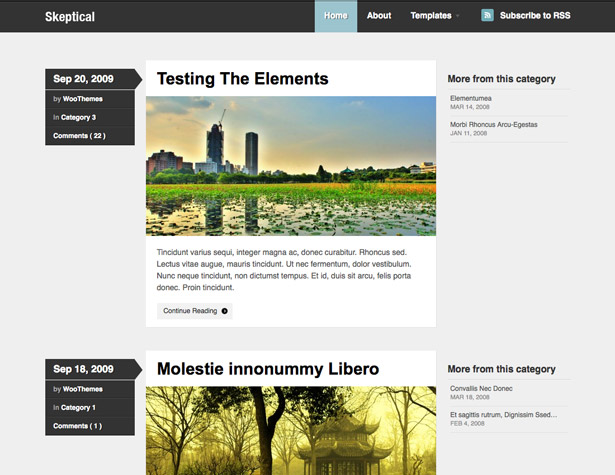The image size is (615, 475).
Task: Click the MAR 18, 2008 date text
Action: pyautogui.click(x=469, y=397)
